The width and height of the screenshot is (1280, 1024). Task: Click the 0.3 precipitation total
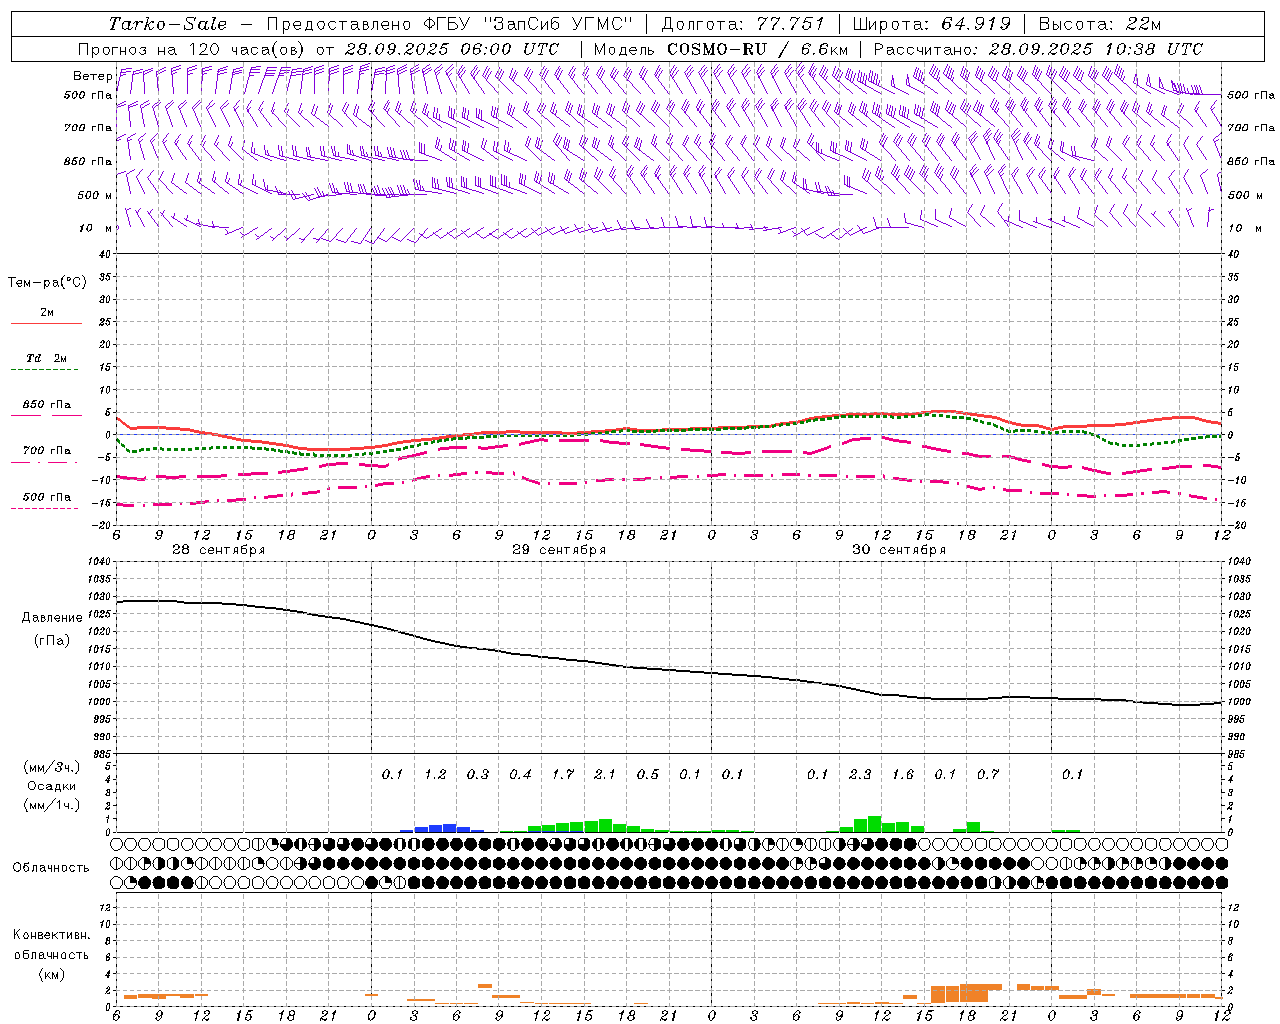(x=478, y=775)
